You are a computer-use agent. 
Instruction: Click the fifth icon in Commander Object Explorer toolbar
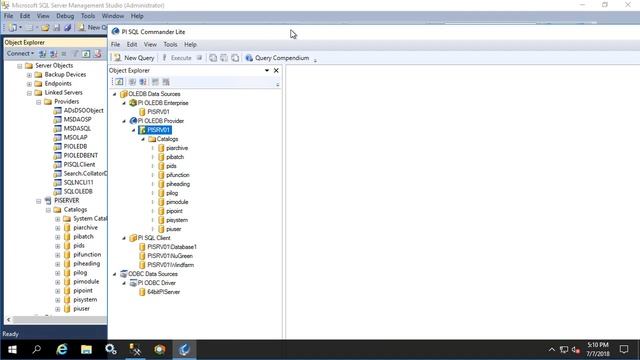[x=166, y=82]
